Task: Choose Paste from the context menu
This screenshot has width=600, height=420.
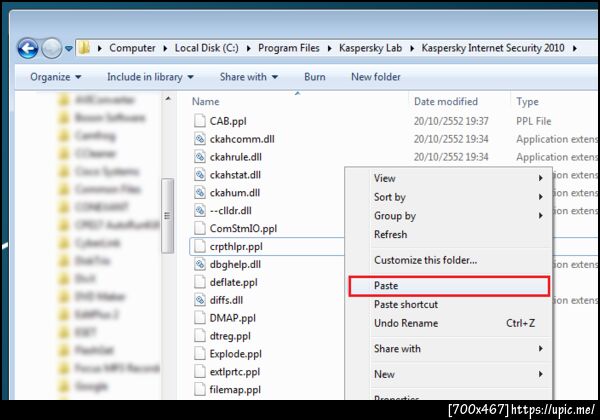Action: pyautogui.click(x=449, y=286)
